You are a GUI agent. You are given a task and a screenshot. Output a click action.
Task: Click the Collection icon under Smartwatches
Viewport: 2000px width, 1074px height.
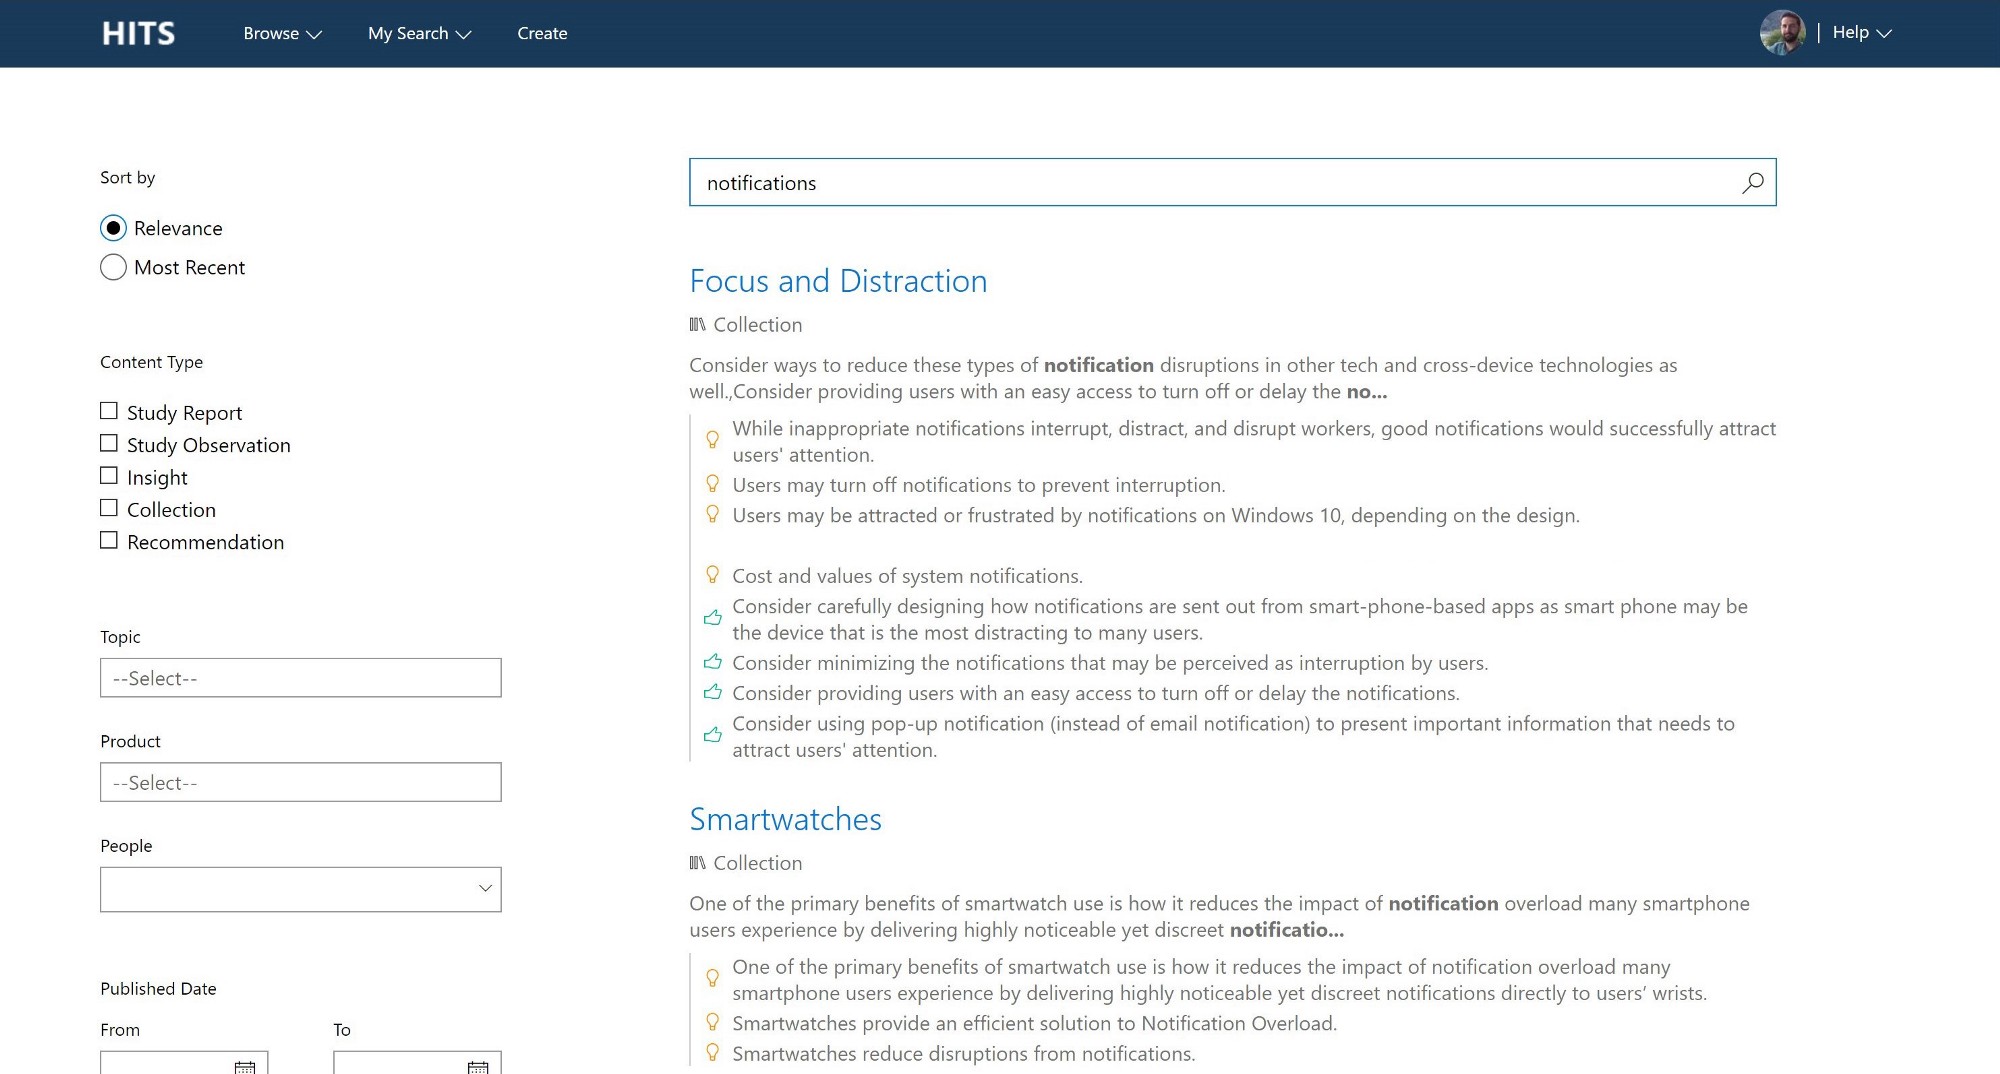tap(697, 863)
